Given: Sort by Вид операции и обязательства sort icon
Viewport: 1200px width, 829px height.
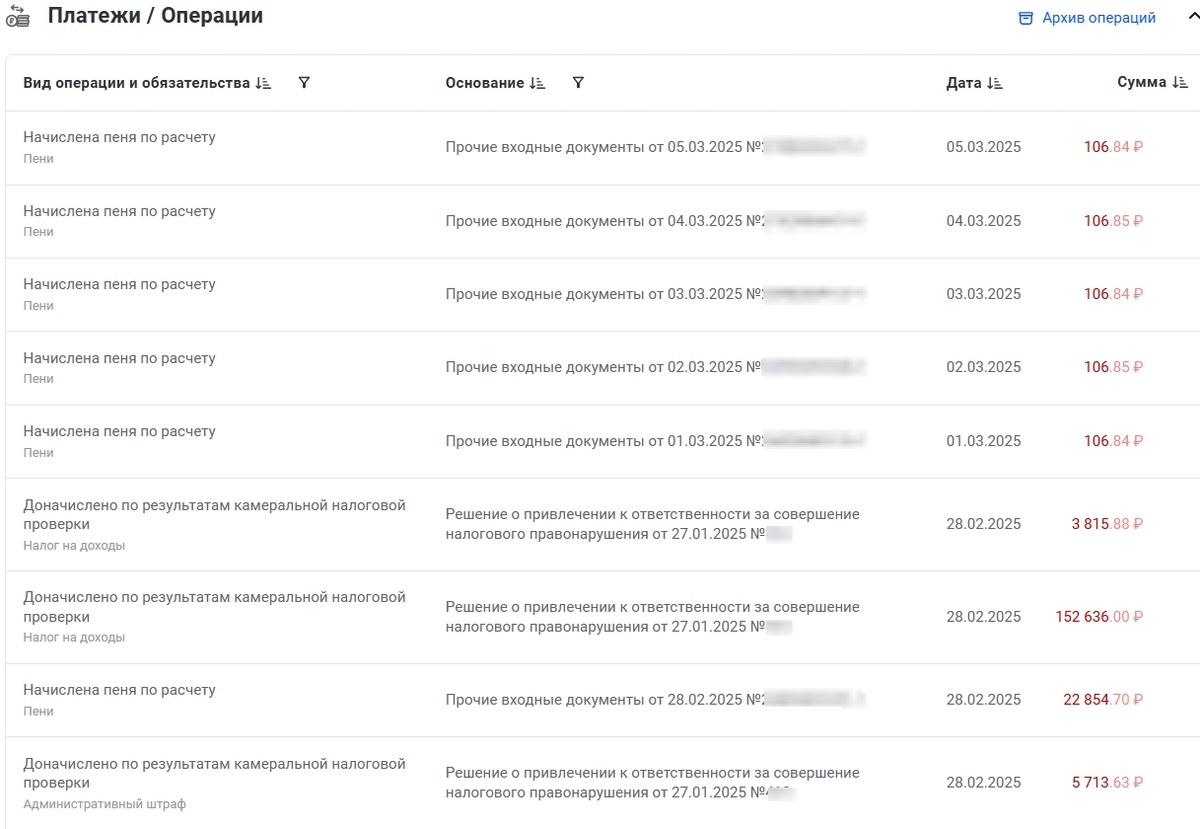Looking at the screenshot, I should click(262, 83).
